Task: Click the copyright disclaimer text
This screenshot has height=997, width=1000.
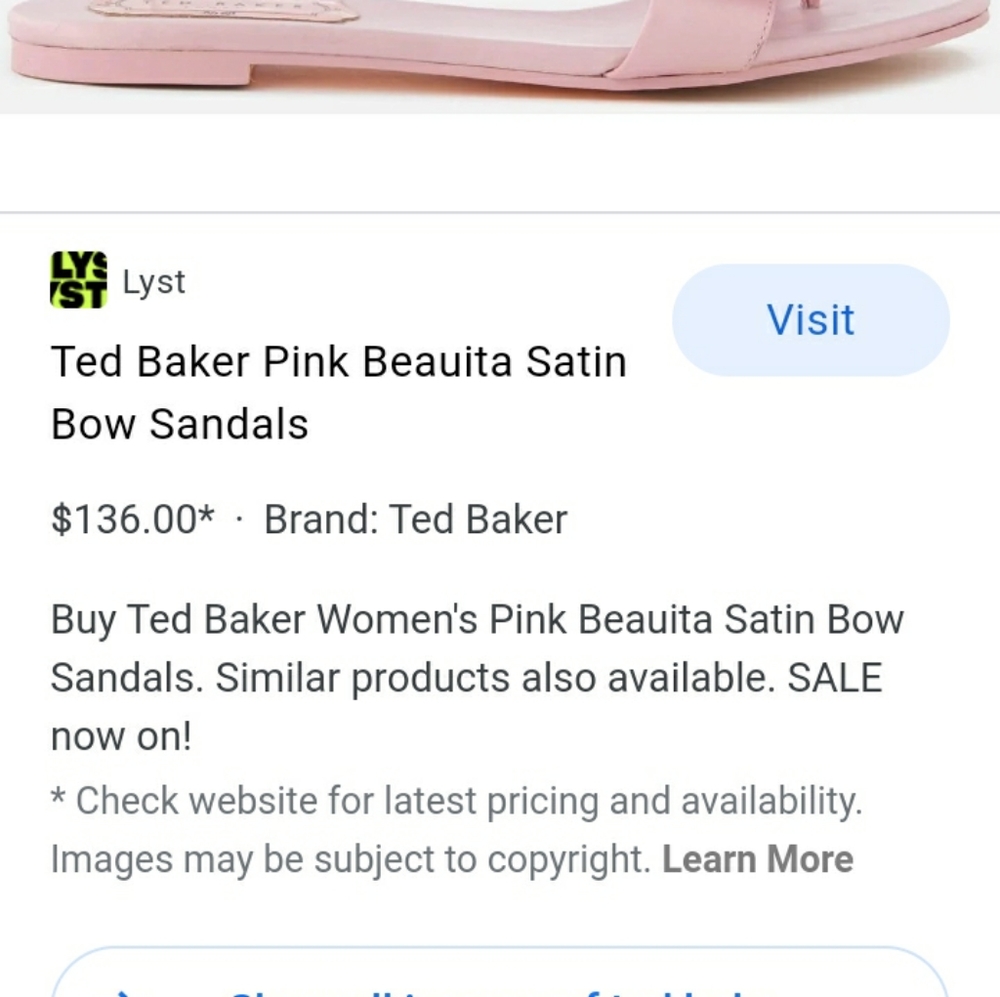Action: pyautogui.click(x=450, y=830)
